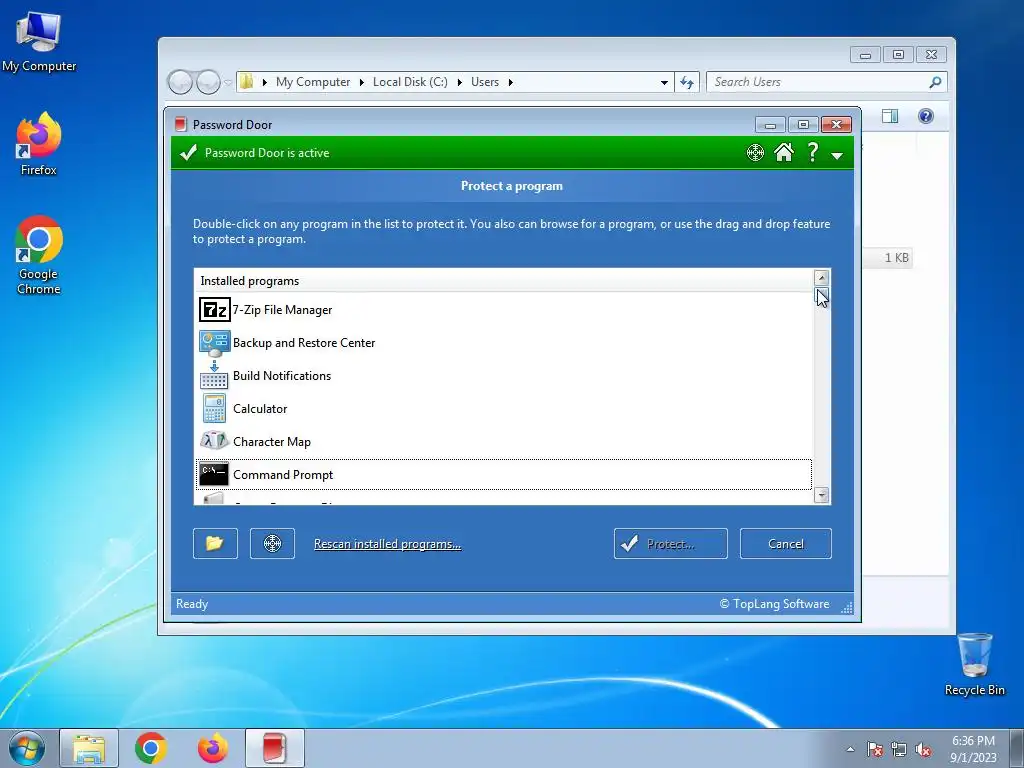
Task: Click the network tray icon
Action: pyautogui.click(x=899, y=750)
